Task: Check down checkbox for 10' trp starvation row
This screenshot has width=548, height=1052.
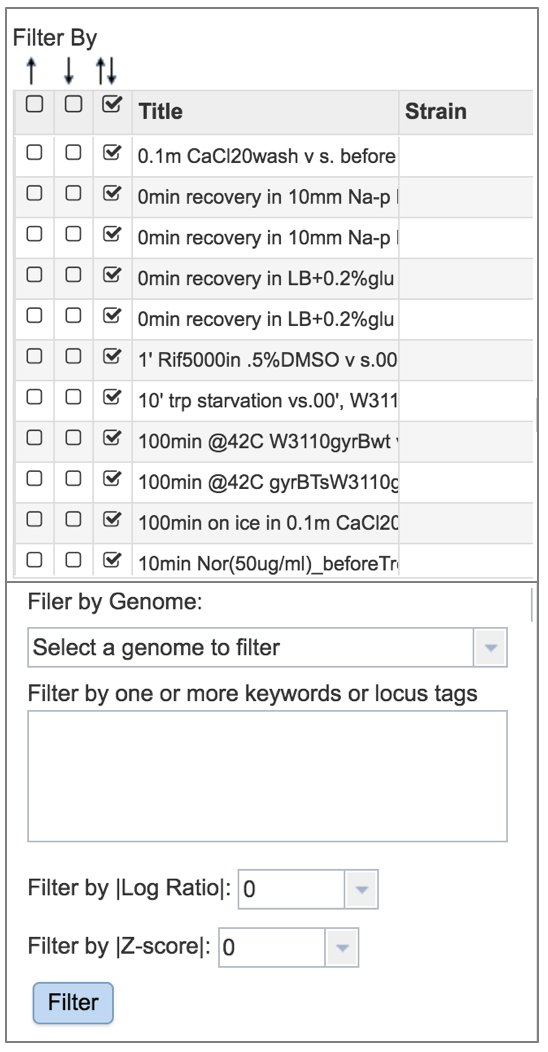Action: click(x=73, y=397)
